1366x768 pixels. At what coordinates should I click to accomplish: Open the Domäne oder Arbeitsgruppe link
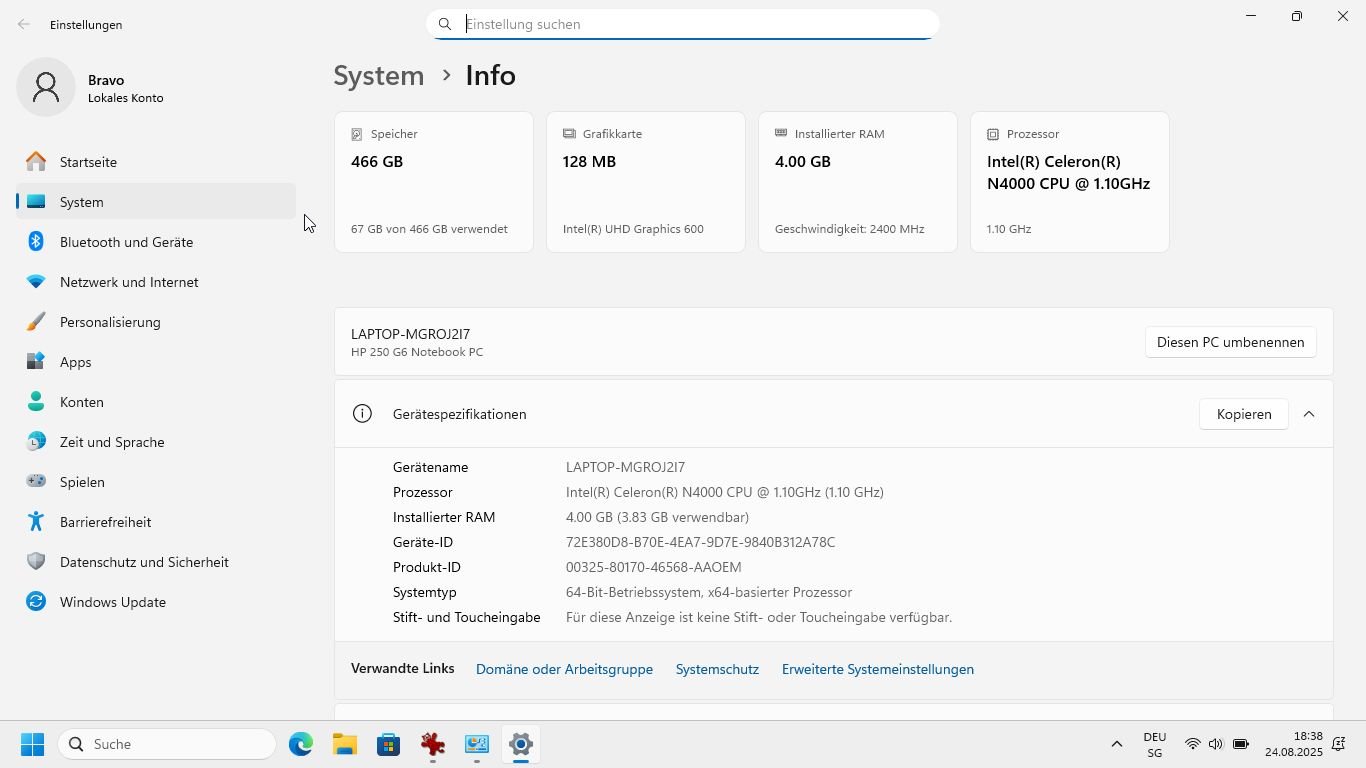pos(564,669)
